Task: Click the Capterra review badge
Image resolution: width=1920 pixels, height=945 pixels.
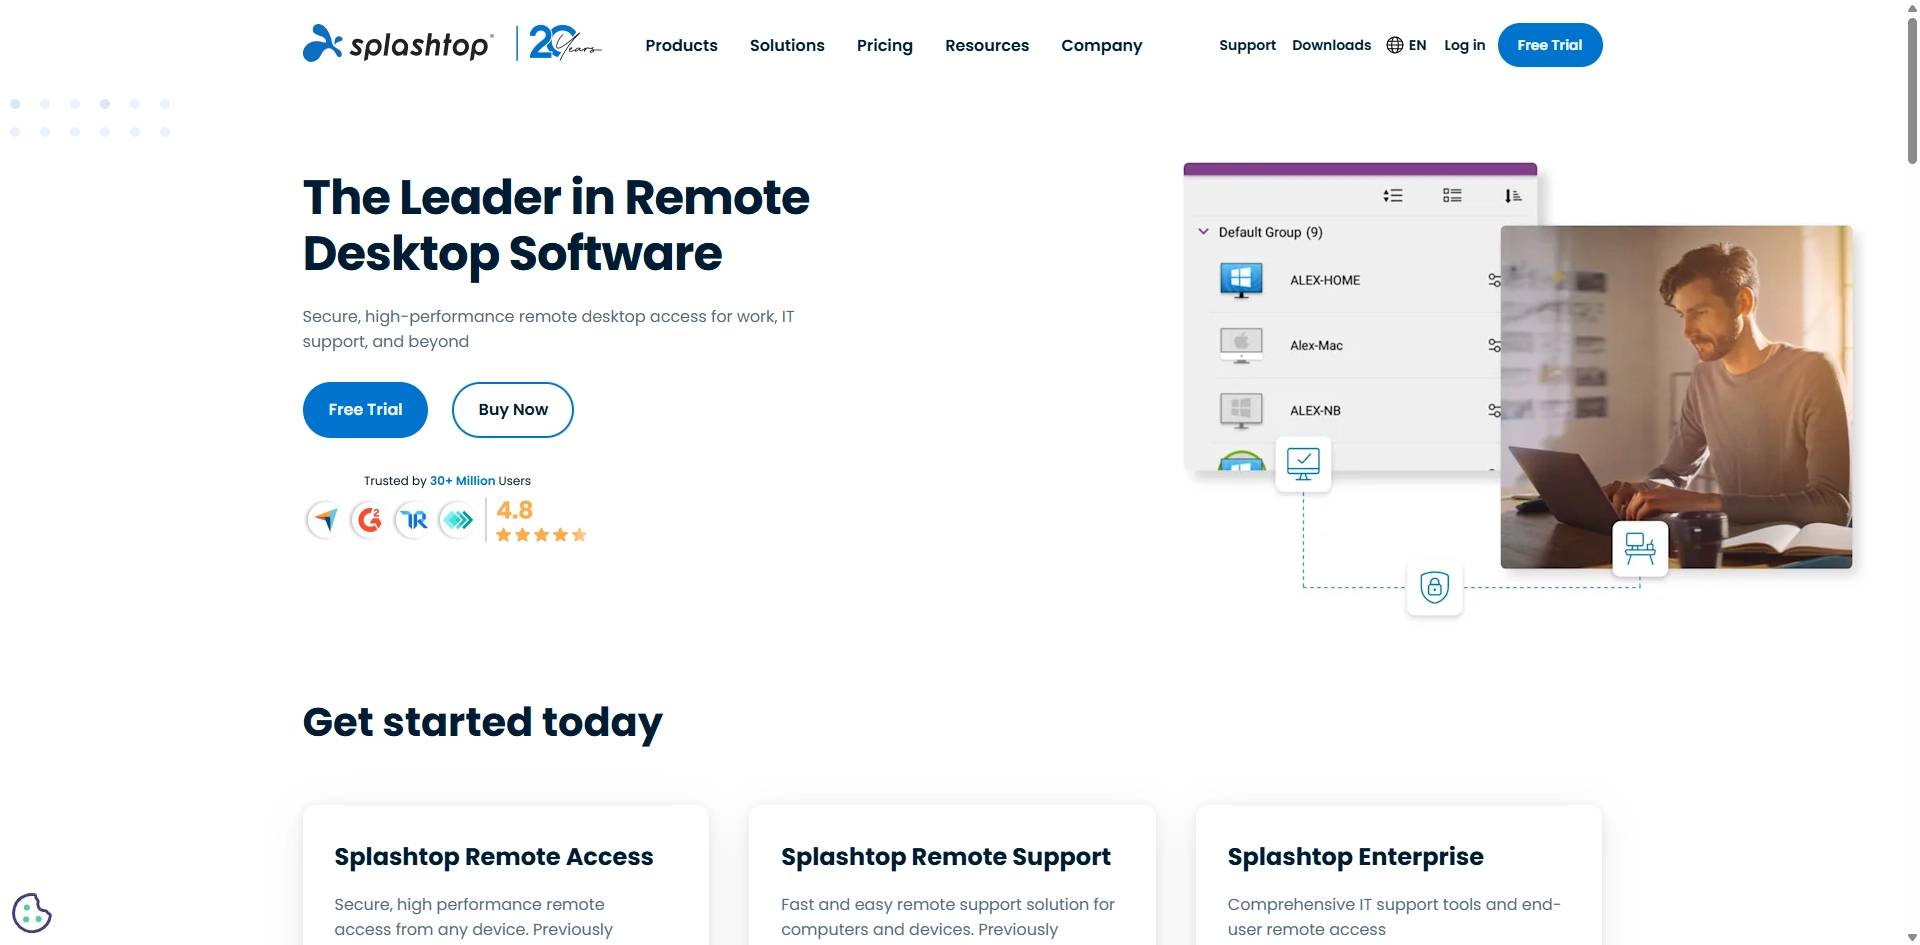Action: (324, 520)
